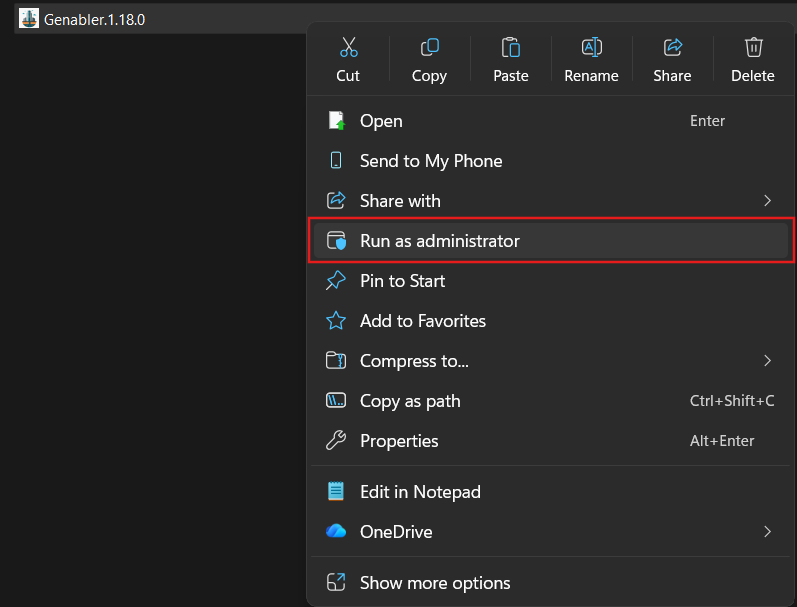The height and width of the screenshot is (607, 797).
Task: Click the Share icon in top row
Action: click(x=672, y=47)
